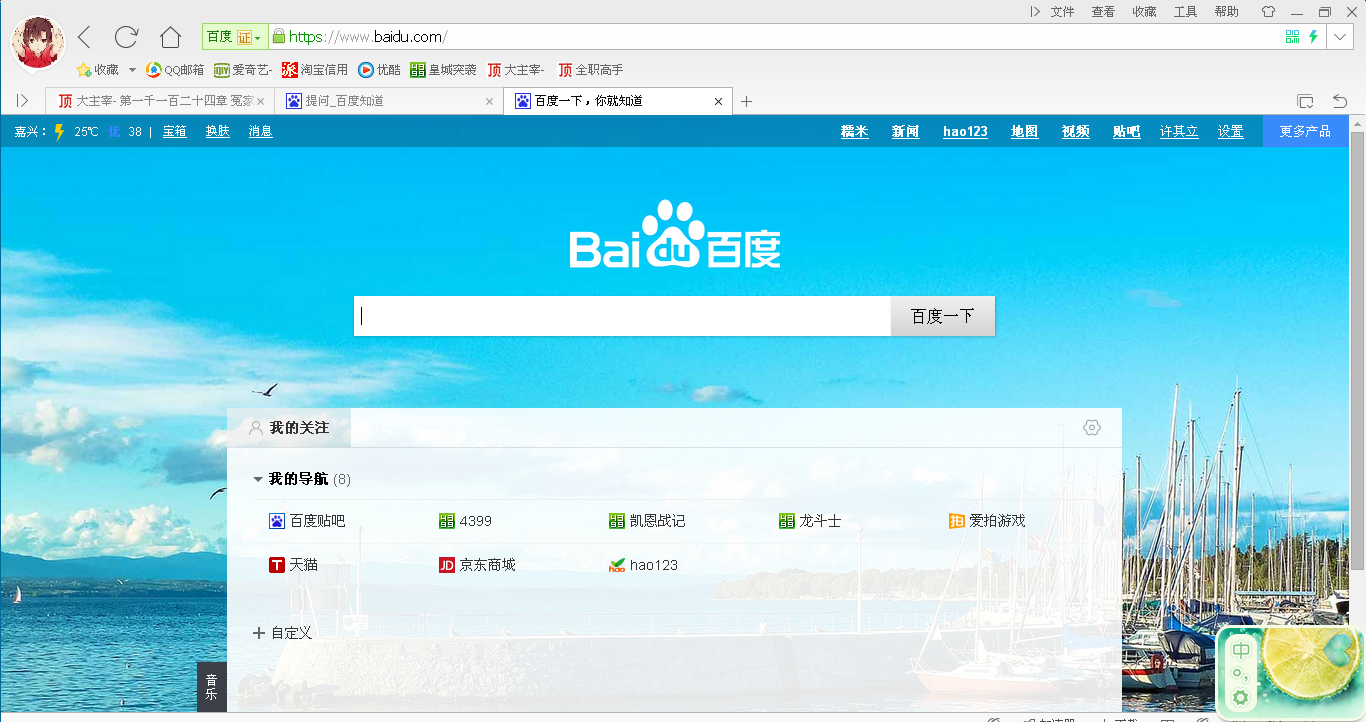Open the 优酷 bookmark
Image resolution: width=1366 pixels, height=722 pixels.
tap(380, 70)
